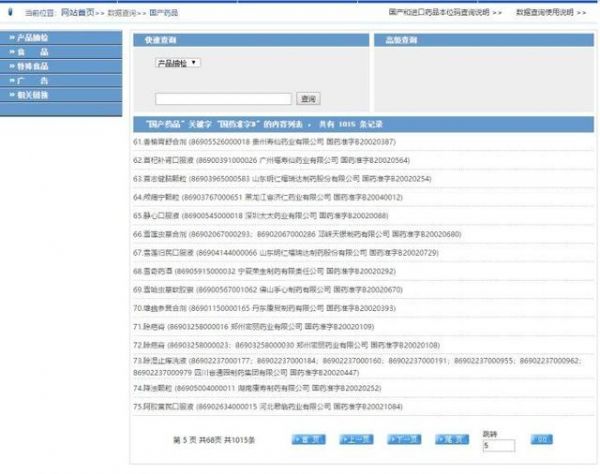600x474 pixels.
Task: Focus the quick search keyword field
Action: (223, 99)
